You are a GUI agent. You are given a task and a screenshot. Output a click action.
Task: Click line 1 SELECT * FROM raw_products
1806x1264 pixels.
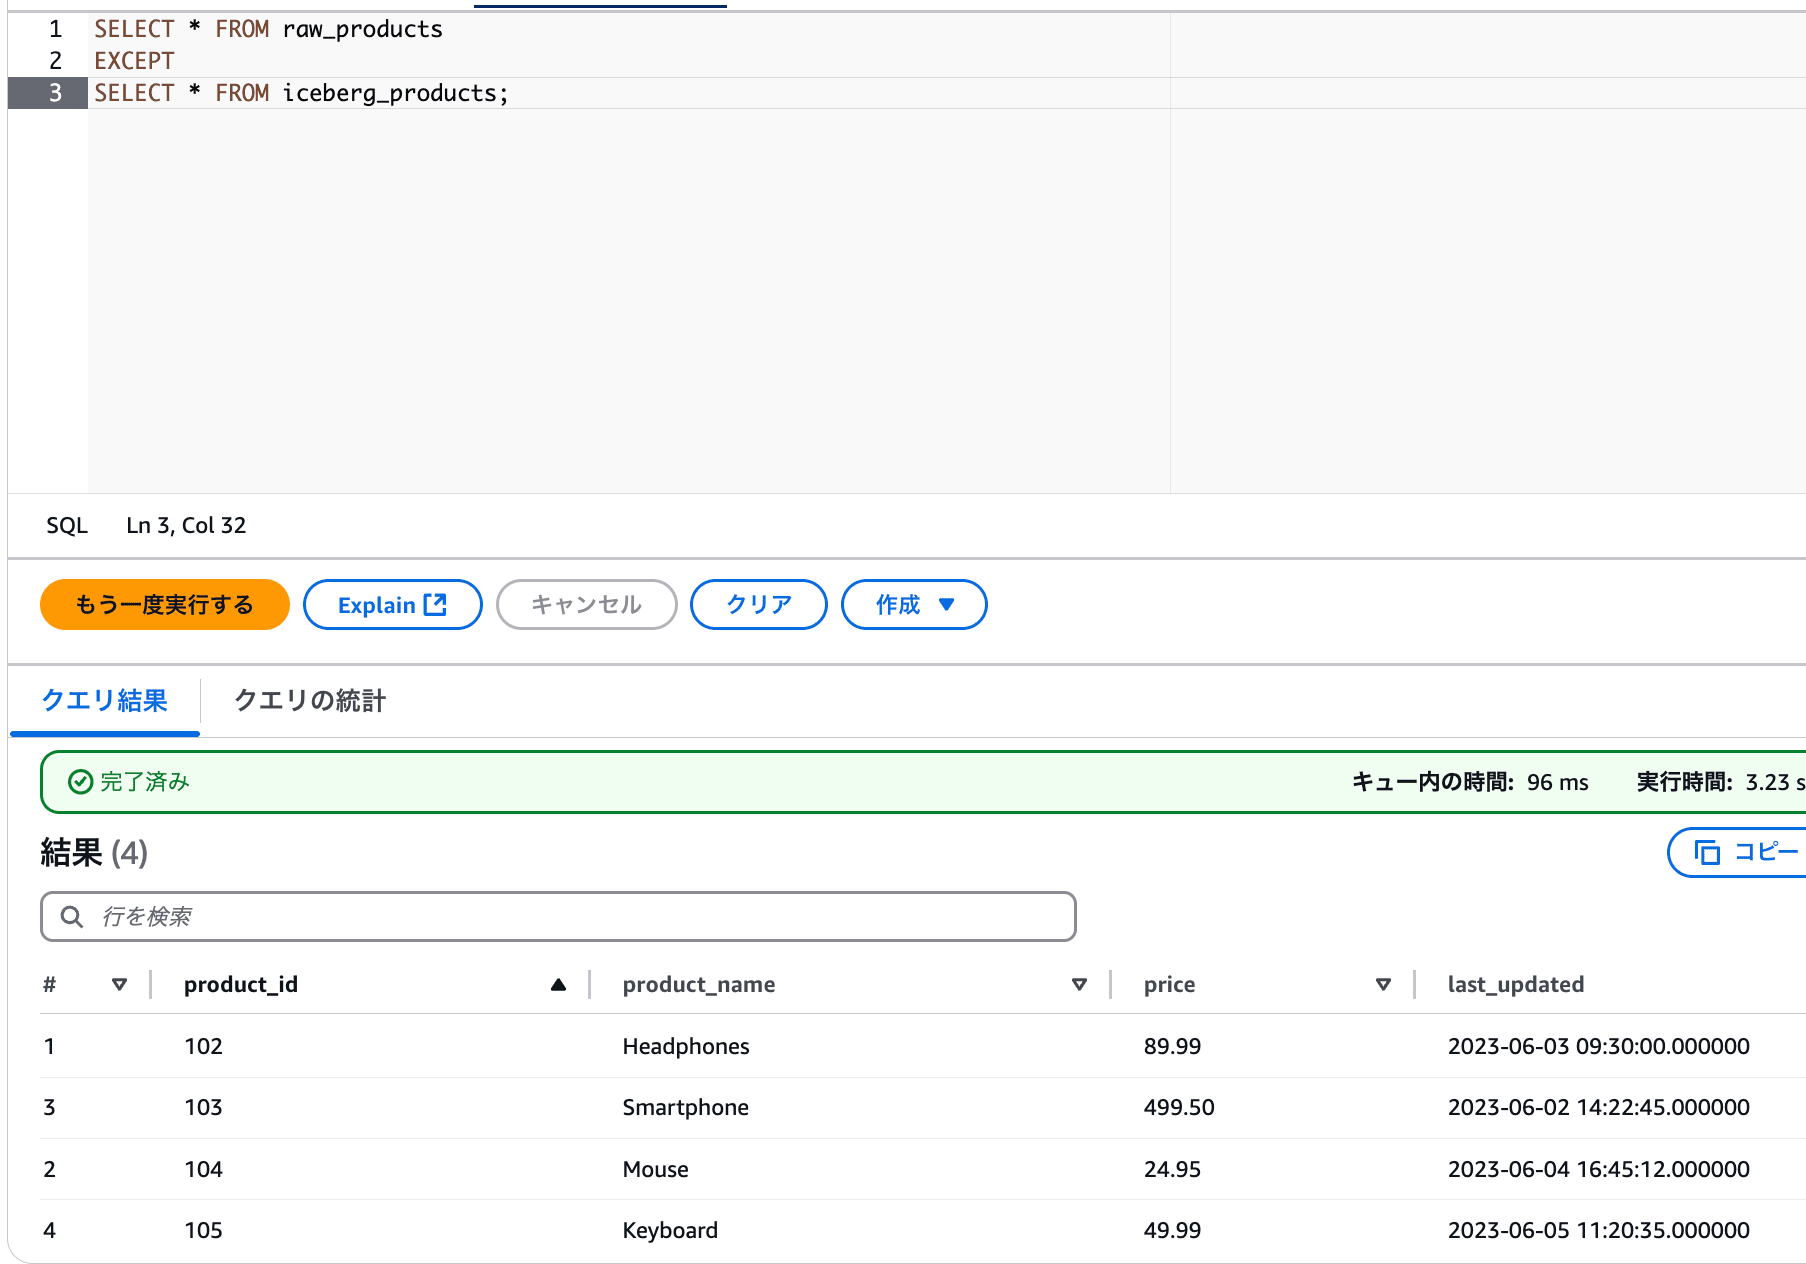click(268, 29)
